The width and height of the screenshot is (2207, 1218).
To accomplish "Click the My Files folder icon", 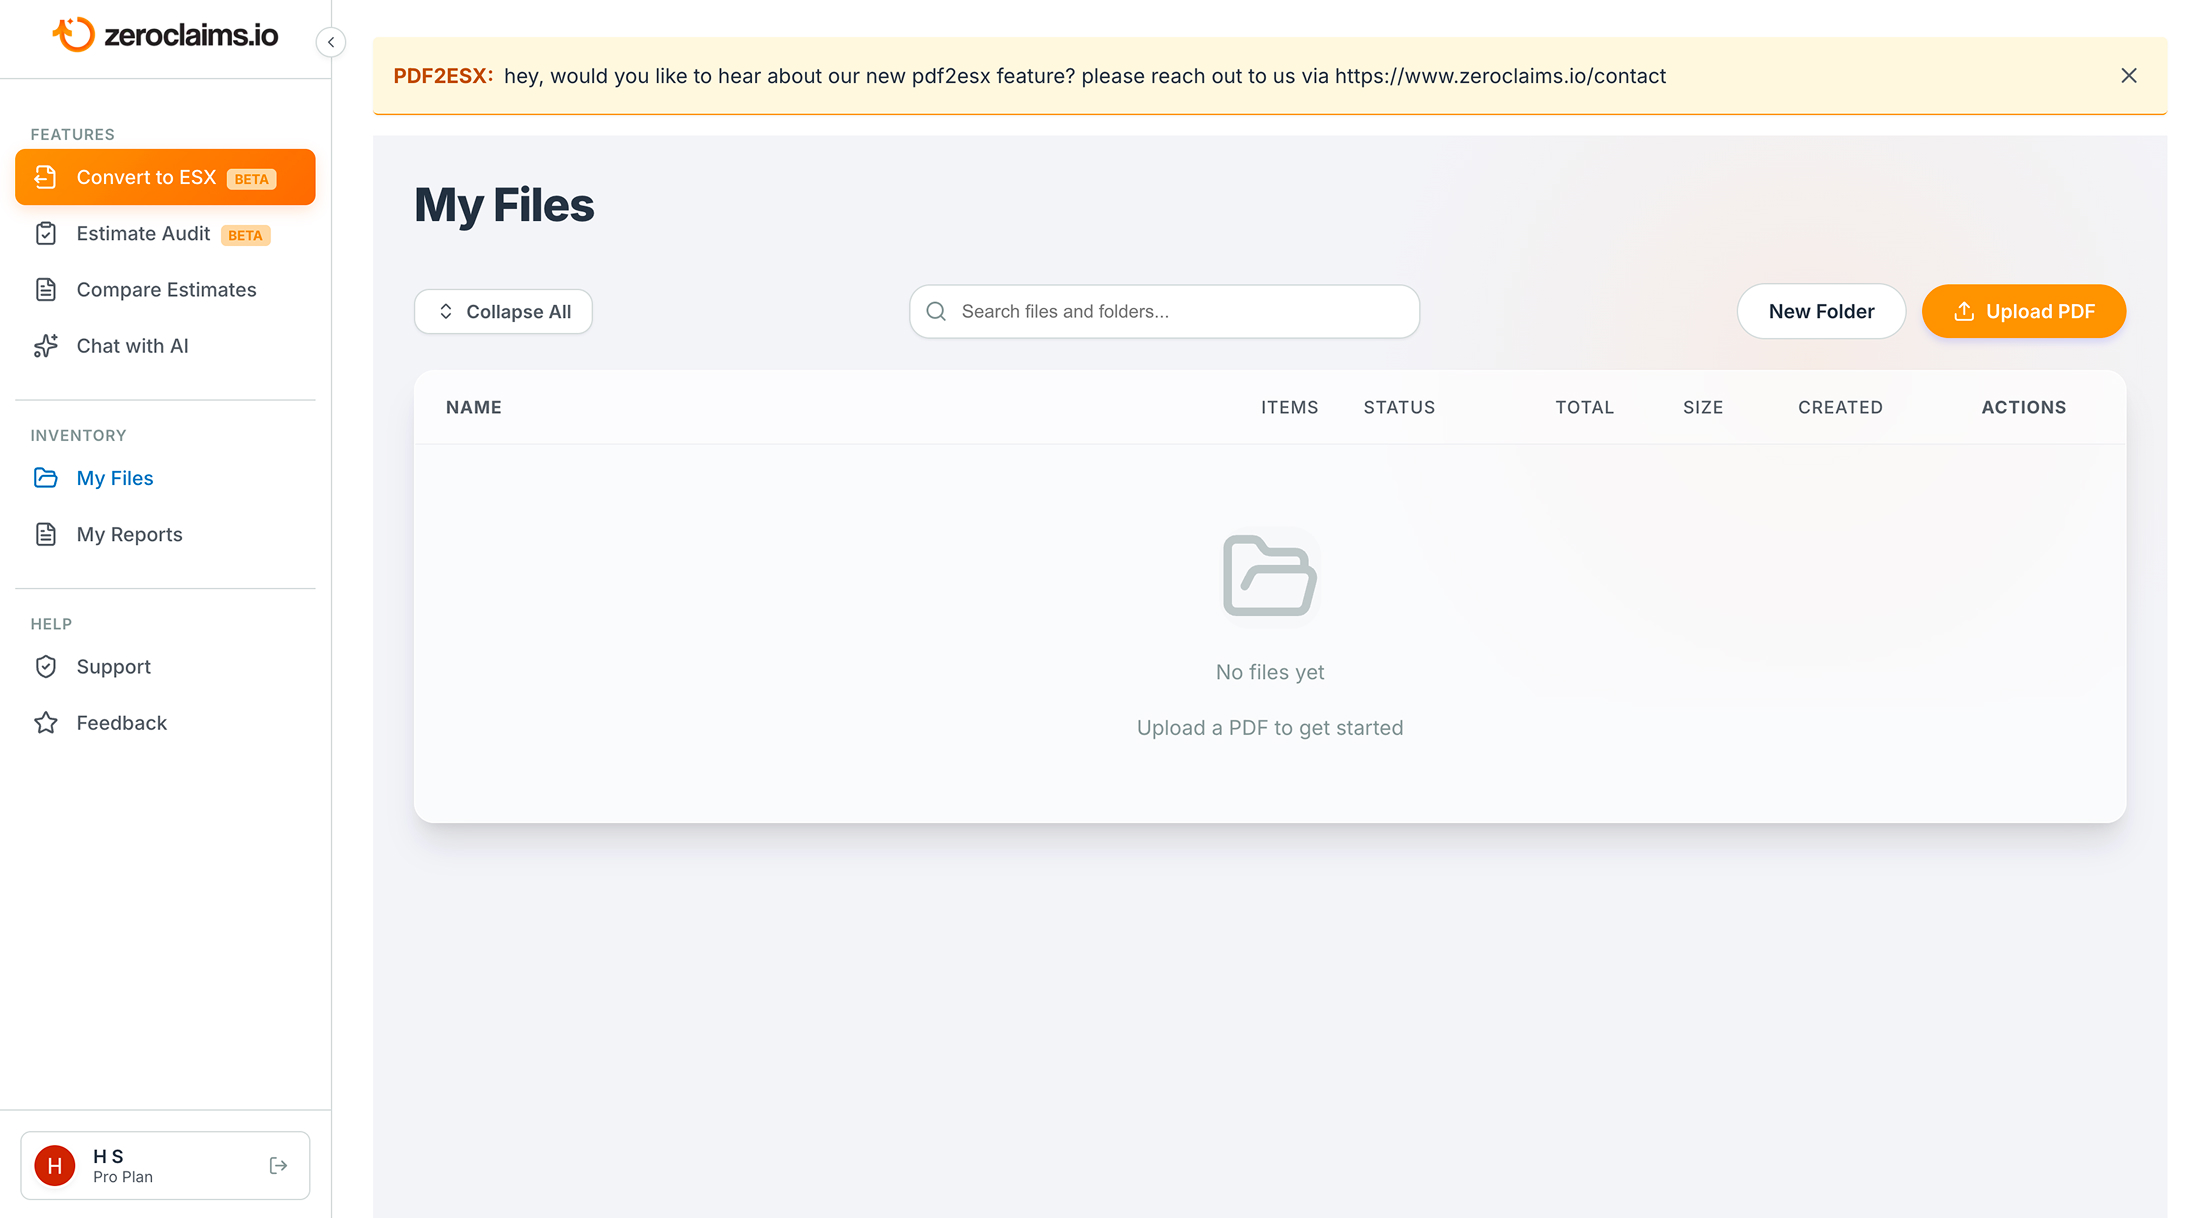I will coord(46,478).
